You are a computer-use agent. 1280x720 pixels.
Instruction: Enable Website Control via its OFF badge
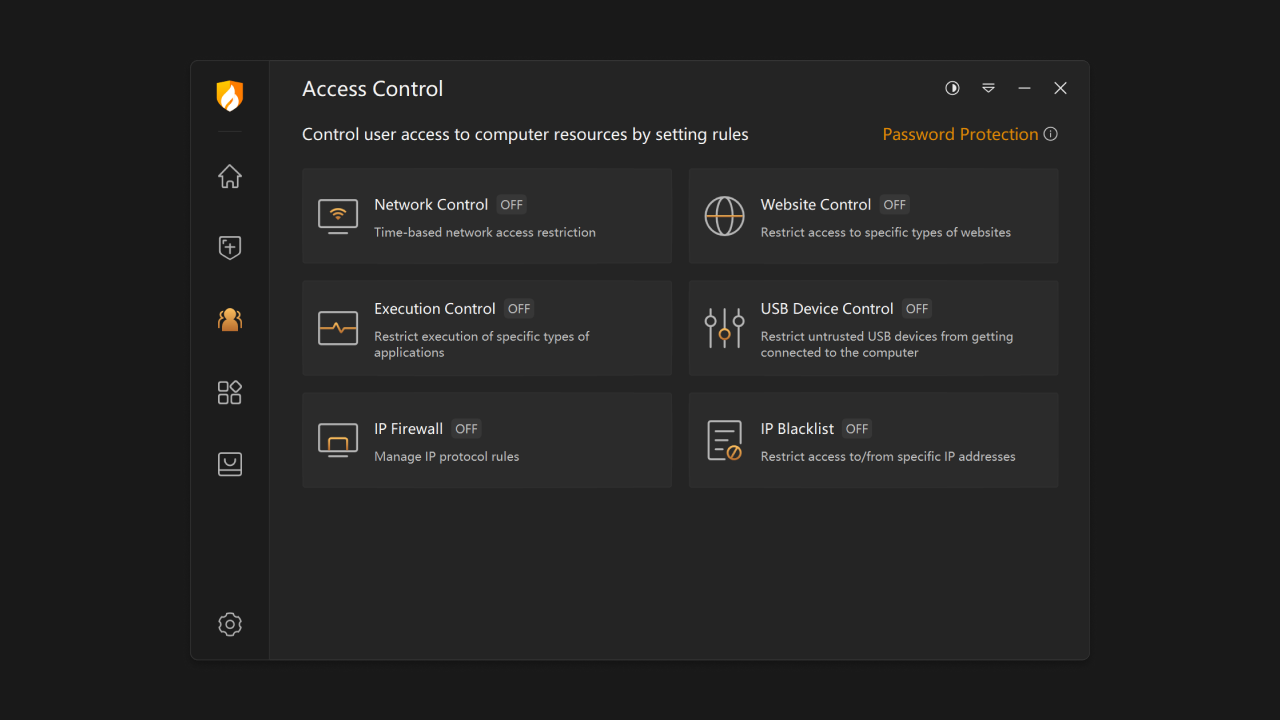point(894,204)
